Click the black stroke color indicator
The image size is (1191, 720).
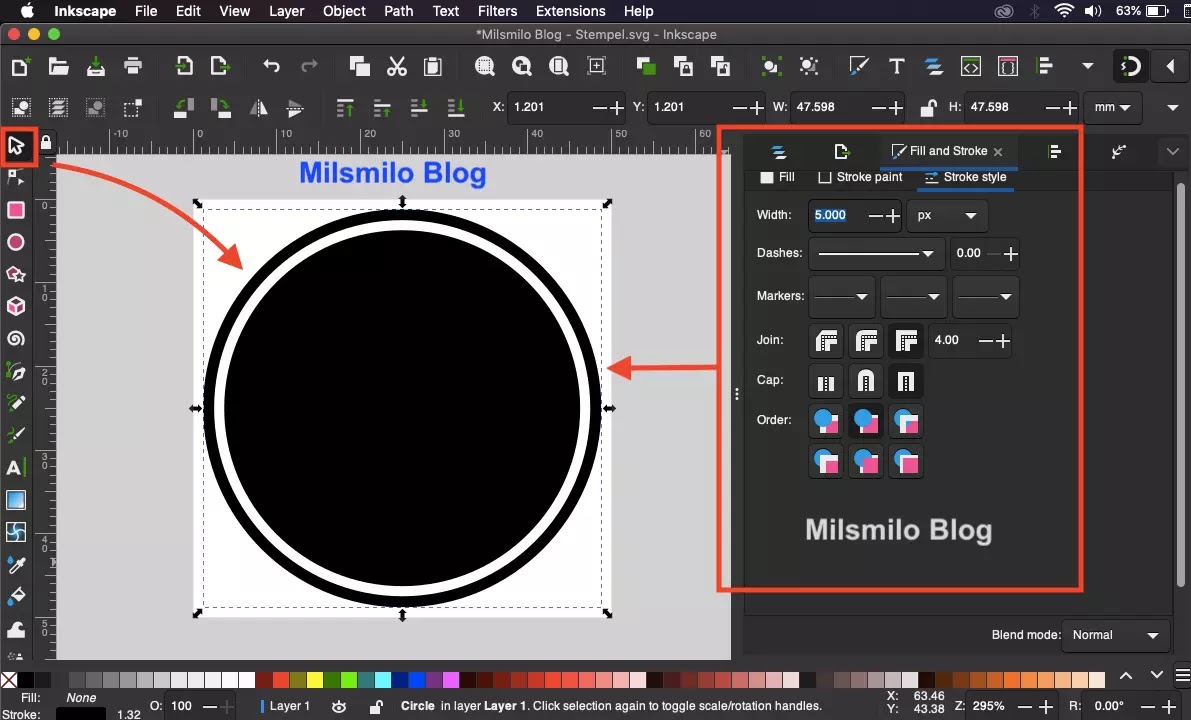(x=81, y=714)
